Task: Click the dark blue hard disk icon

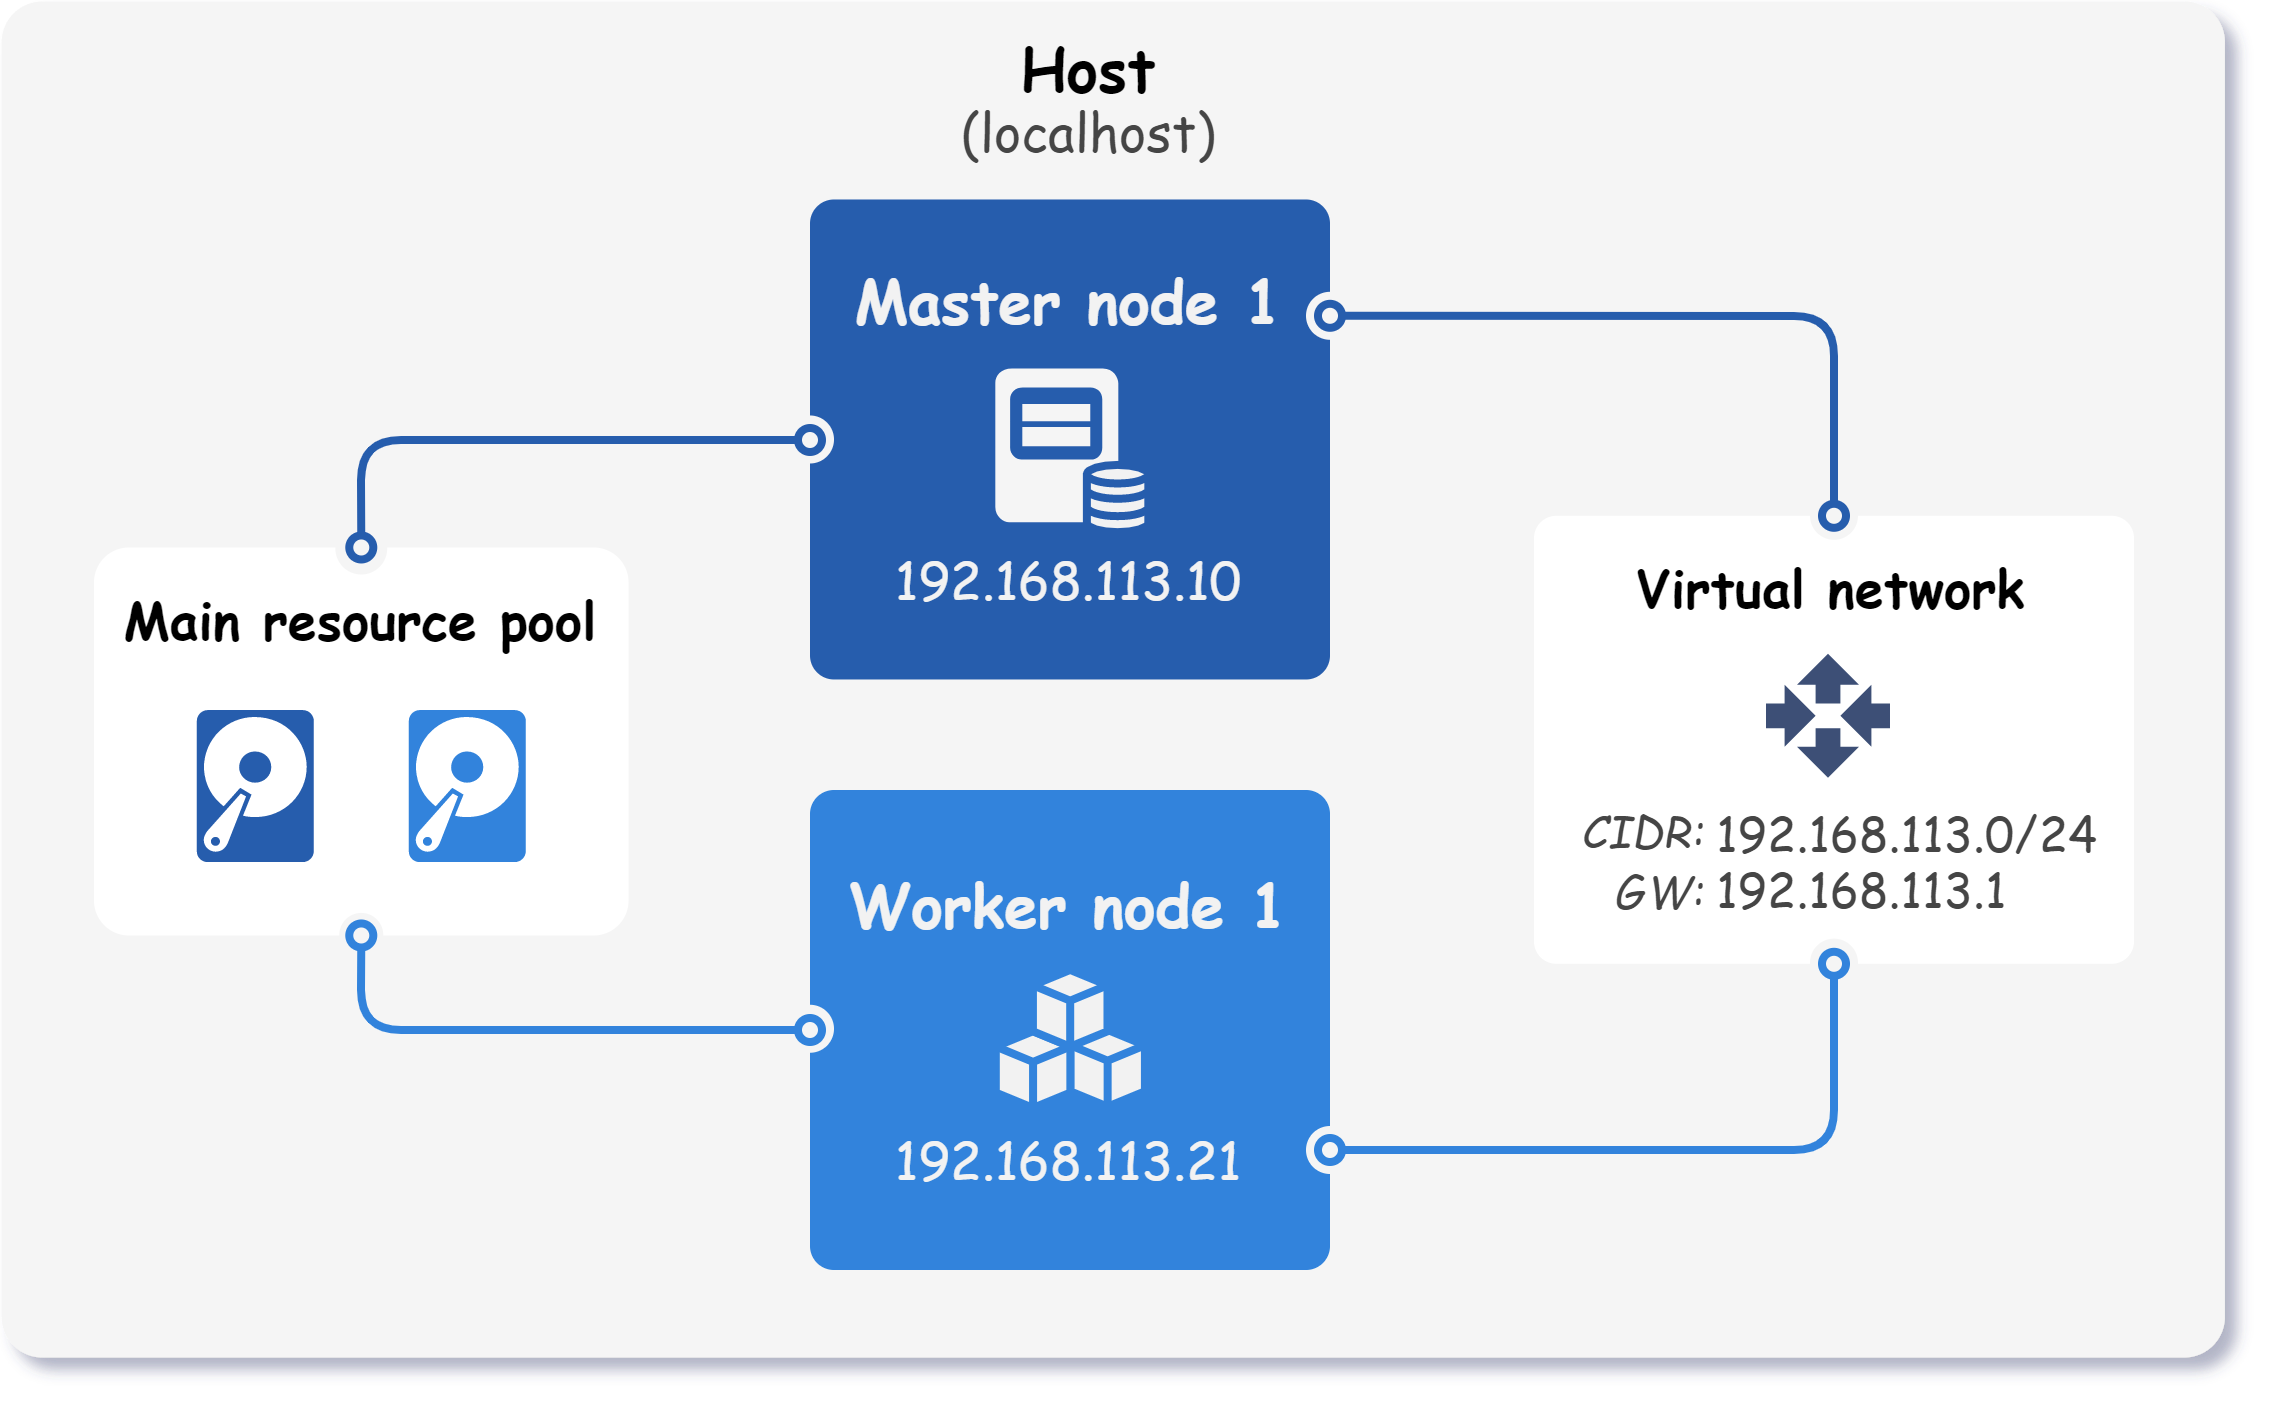Action: tap(255, 786)
